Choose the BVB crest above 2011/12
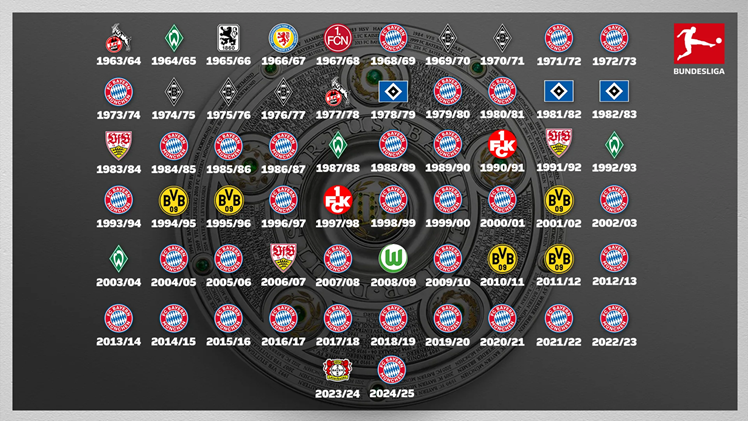The image size is (748, 421). click(x=559, y=259)
